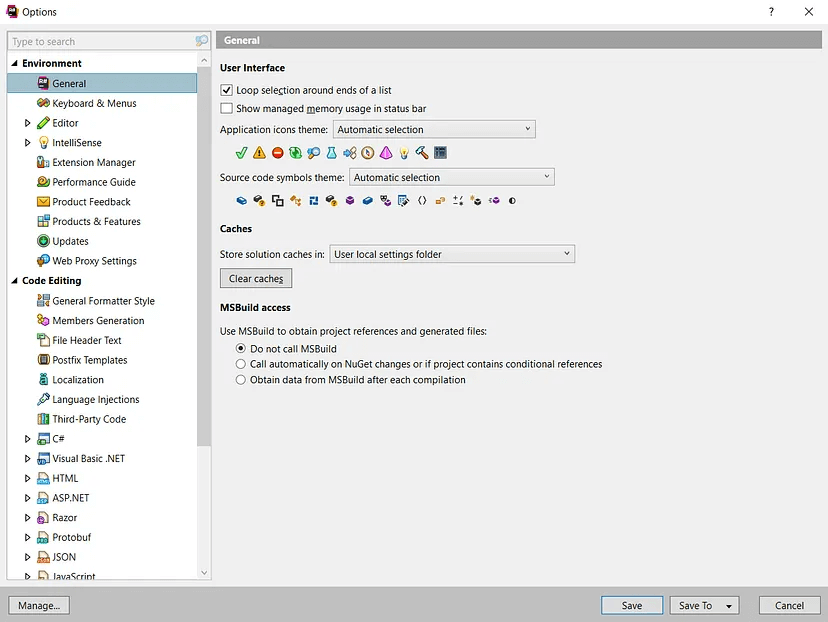Click the Updates icon in tree
Screen dimensions: 828x622
pos(44,241)
